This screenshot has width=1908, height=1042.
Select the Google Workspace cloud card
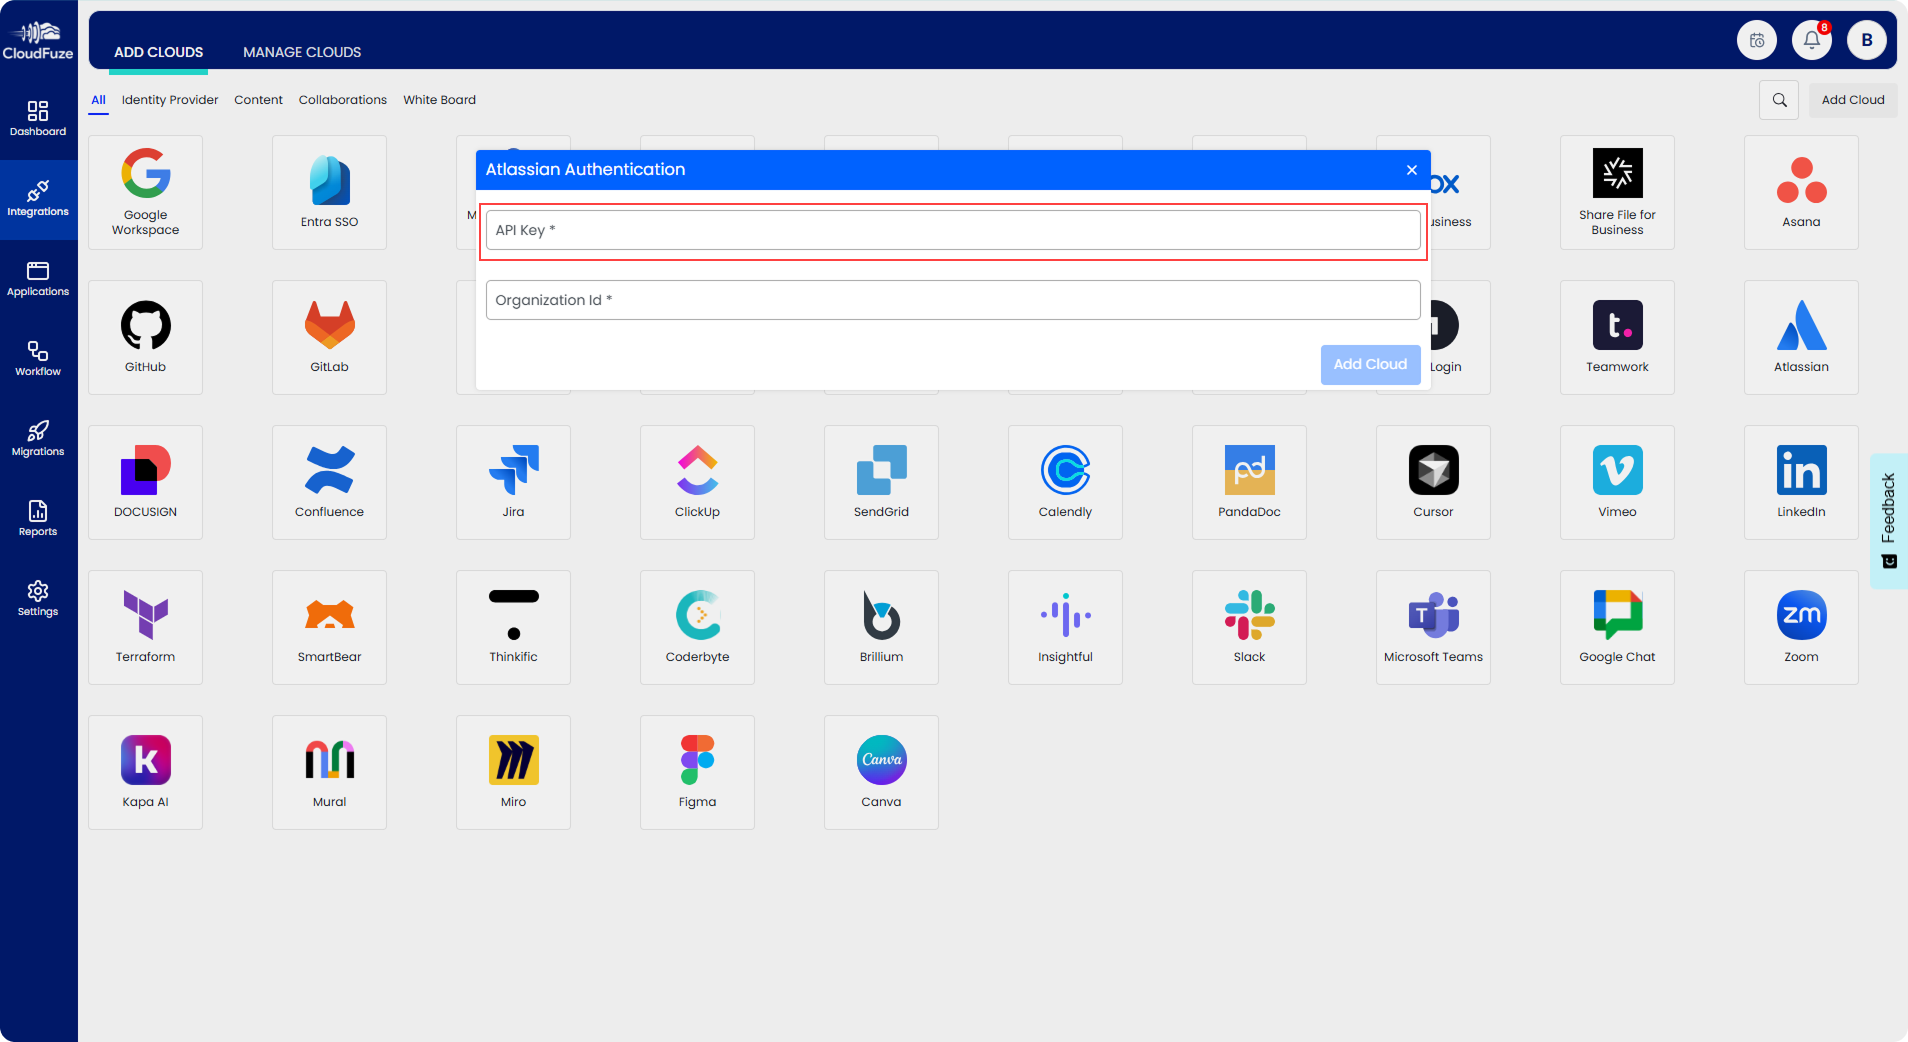[145, 192]
